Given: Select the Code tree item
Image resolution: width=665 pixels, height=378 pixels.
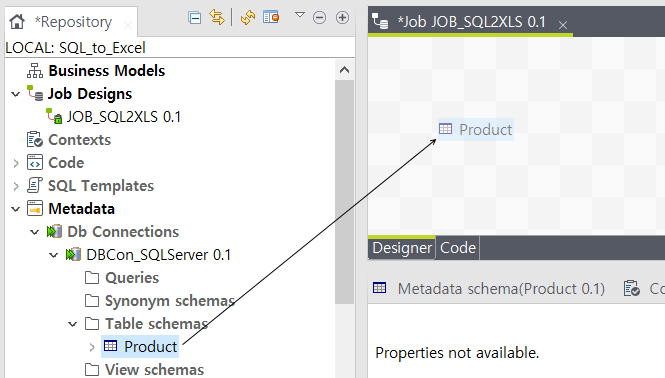Looking at the screenshot, I should coord(66,163).
